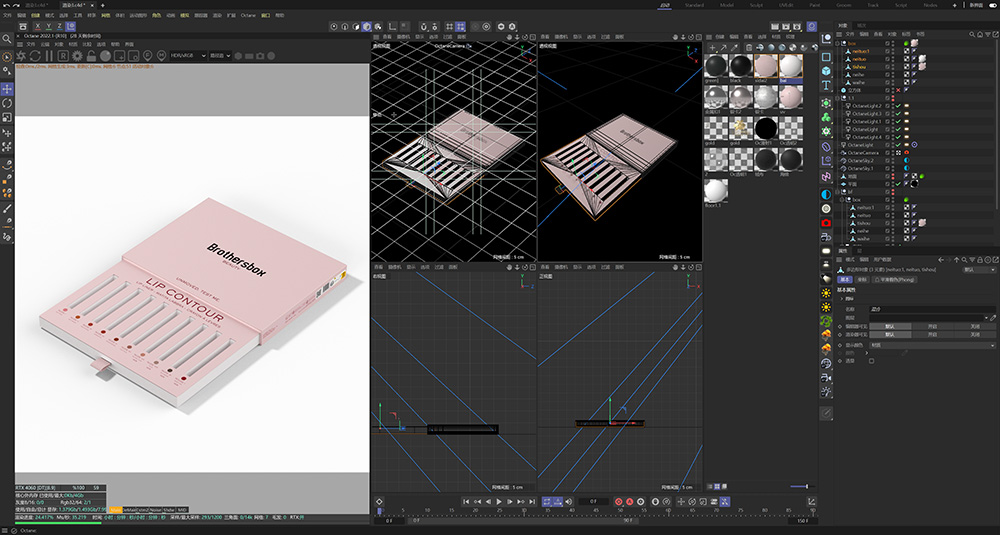Open the Octane main menu
This screenshot has width=1000, height=535.
click(248, 15)
